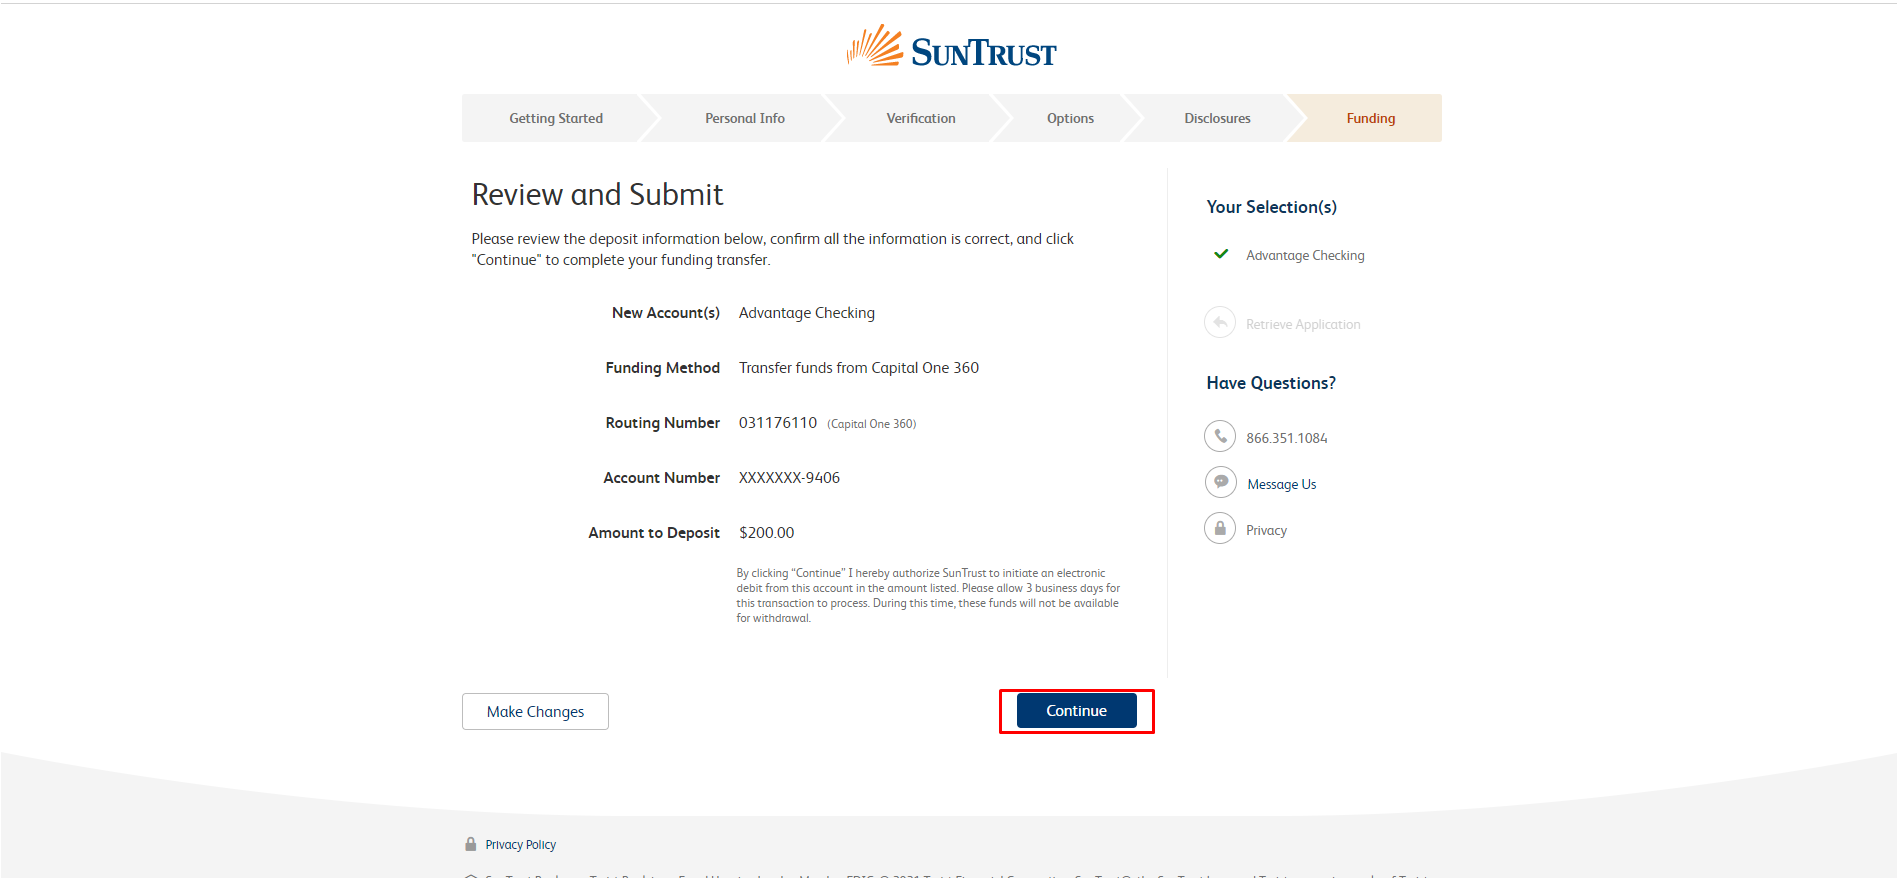The image size is (1897, 878).
Task: Click the Amount to Deposit label
Action: (x=654, y=533)
